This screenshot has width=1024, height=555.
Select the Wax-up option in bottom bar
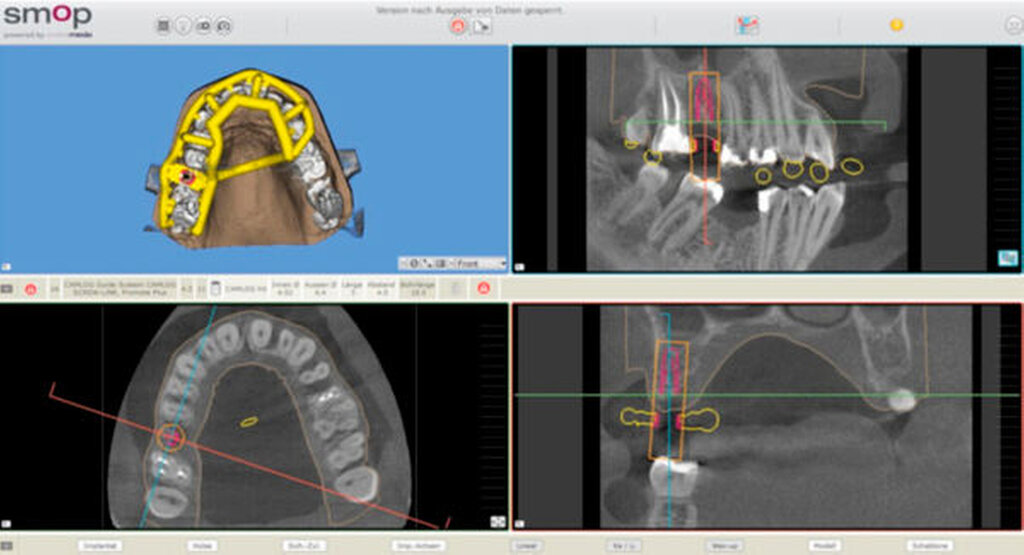point(724,546)
